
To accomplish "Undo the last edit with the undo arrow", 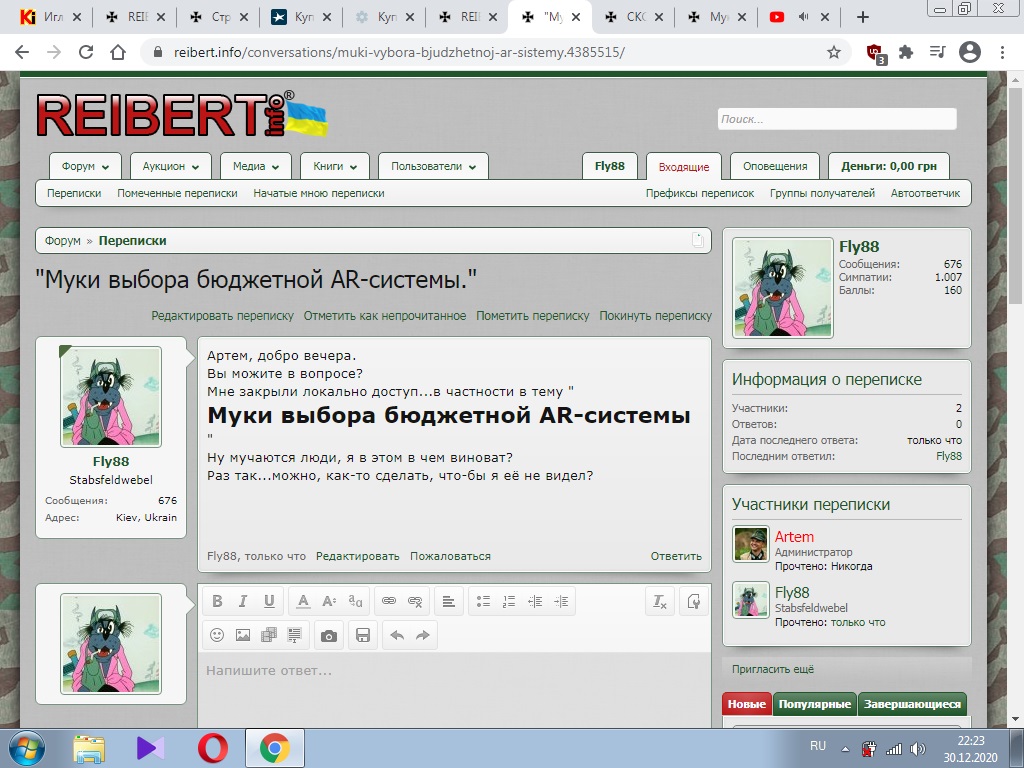I will (x=397, y=635).
